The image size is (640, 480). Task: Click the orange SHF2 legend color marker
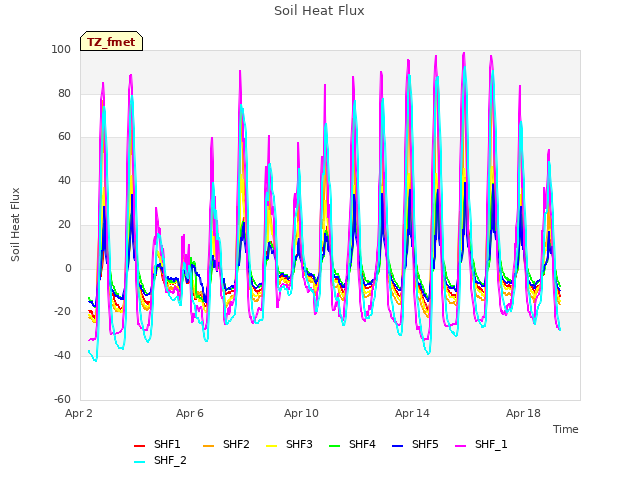[x=209, y=446]
